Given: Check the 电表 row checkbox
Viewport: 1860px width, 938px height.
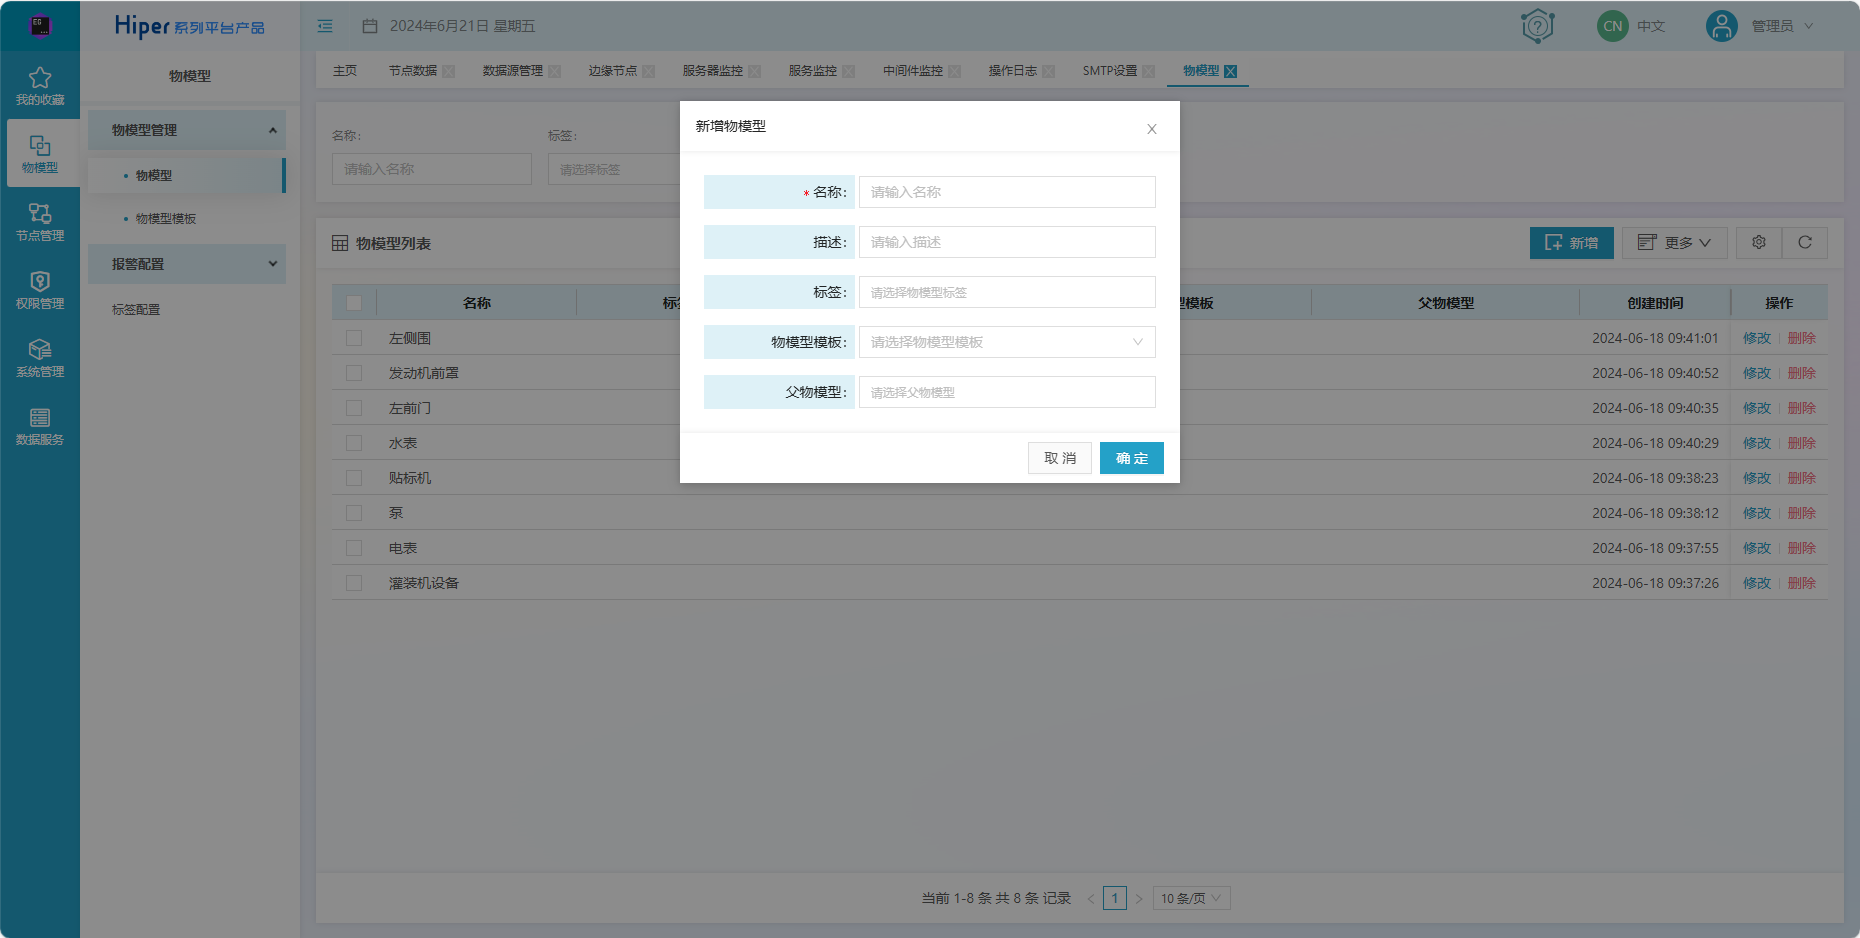Looking at the screenshot, I should pyautogui.click(x=354, y=548).
